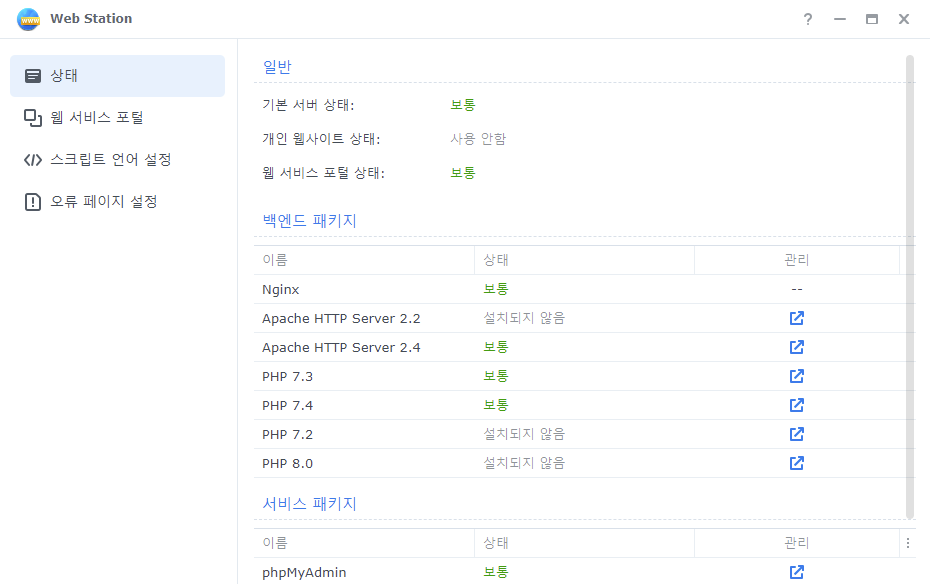
Task: Click the 보통 status for Nginx
Action: point(496,289)
